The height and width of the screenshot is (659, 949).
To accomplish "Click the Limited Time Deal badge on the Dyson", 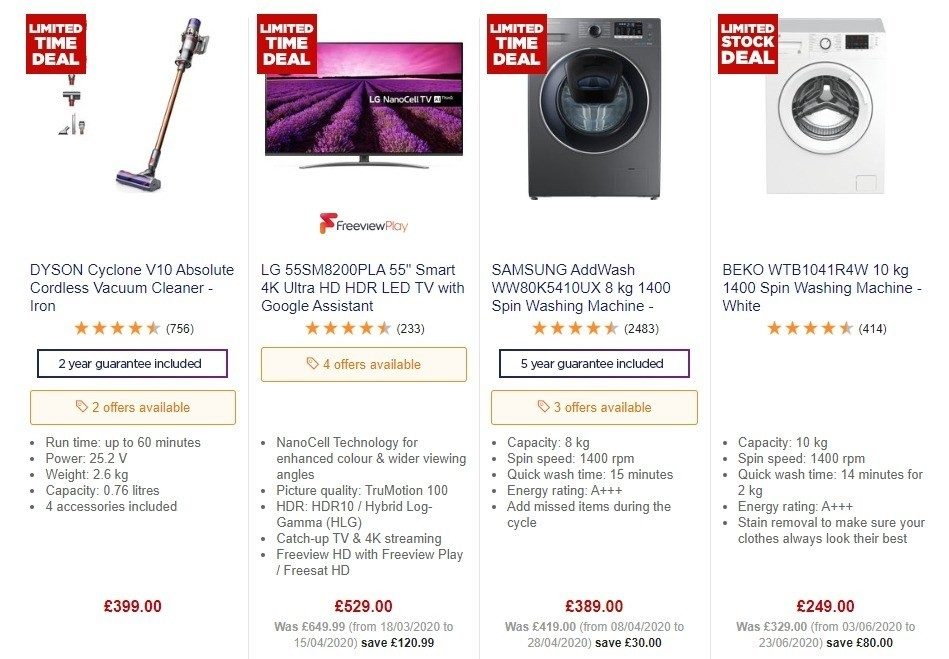I will (56, 43).
